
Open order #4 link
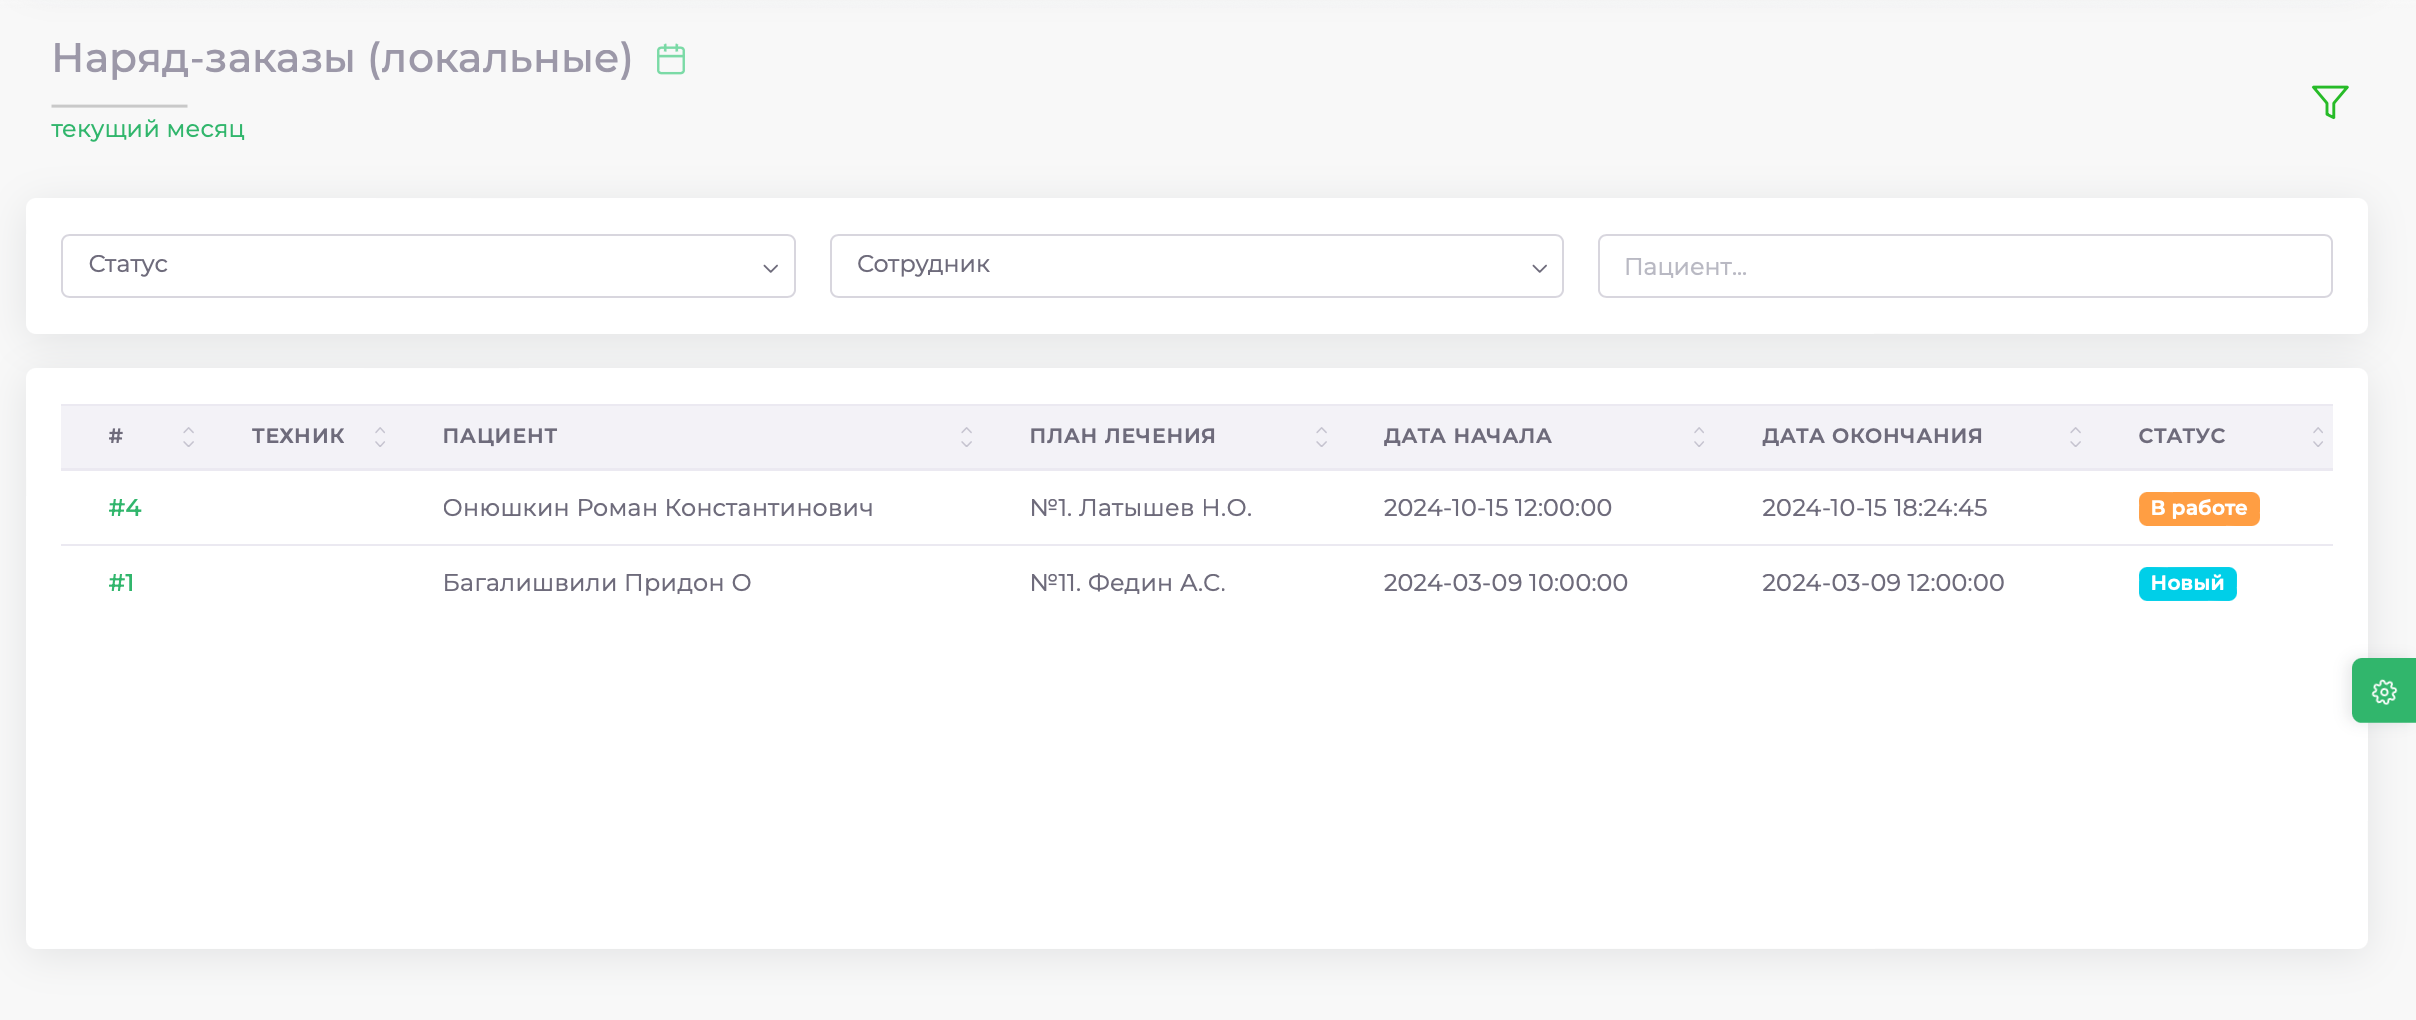click(125, 508)
